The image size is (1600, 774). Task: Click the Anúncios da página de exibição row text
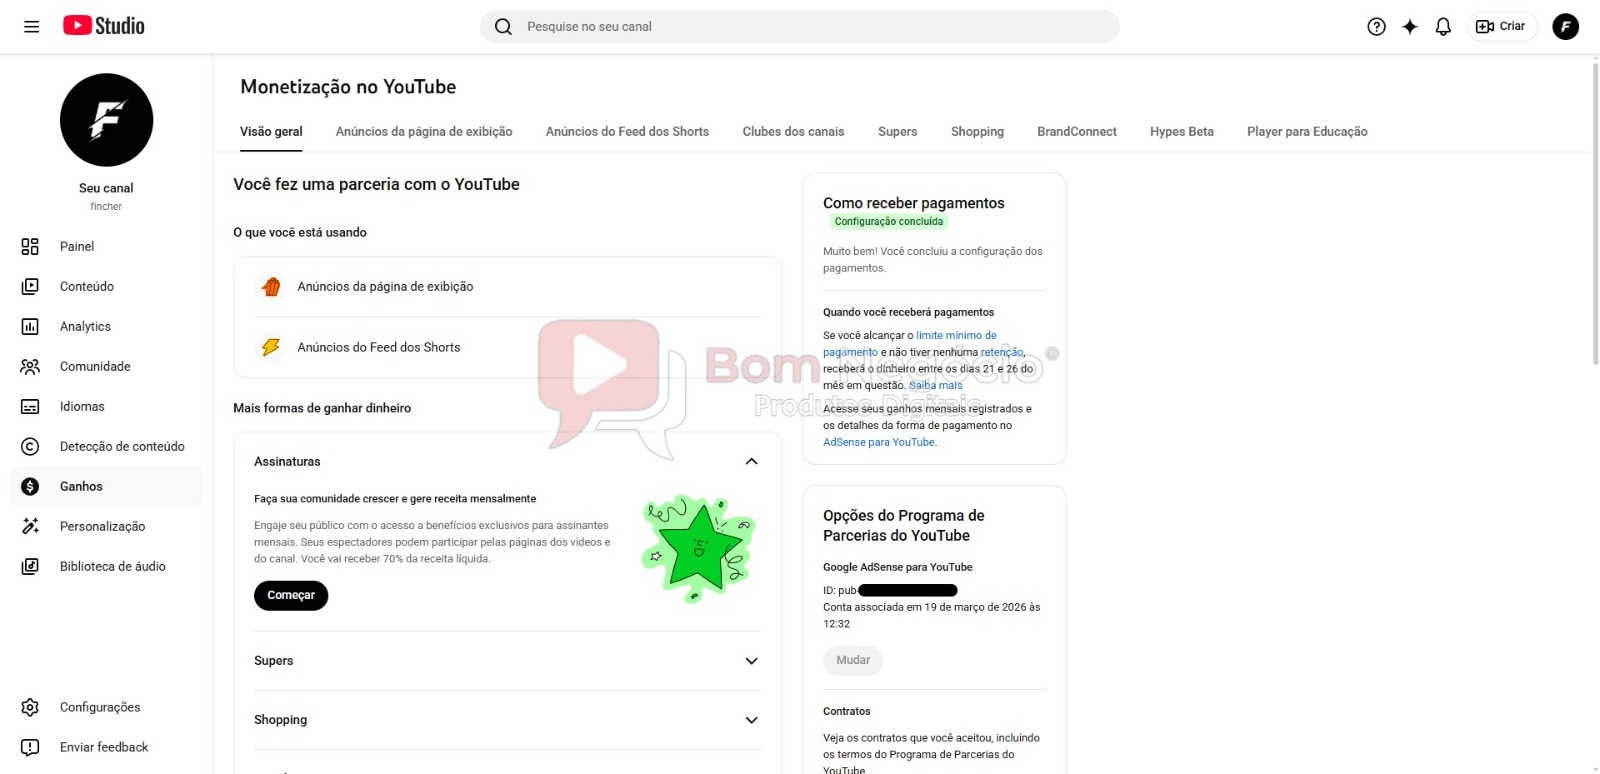385,286
